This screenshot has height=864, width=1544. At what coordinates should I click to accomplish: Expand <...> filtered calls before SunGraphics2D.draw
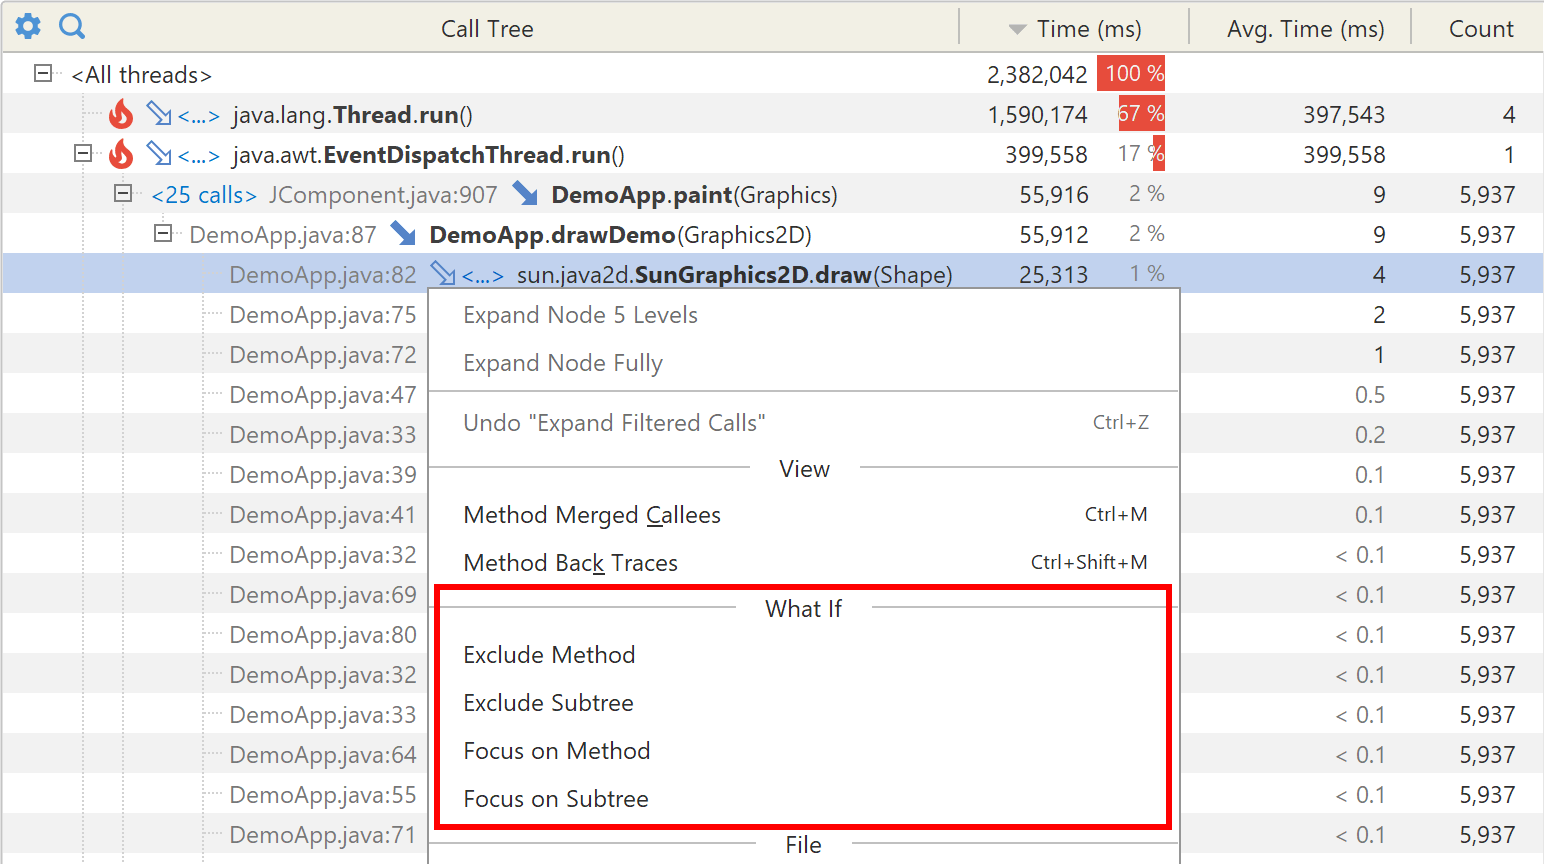[483, 276]
